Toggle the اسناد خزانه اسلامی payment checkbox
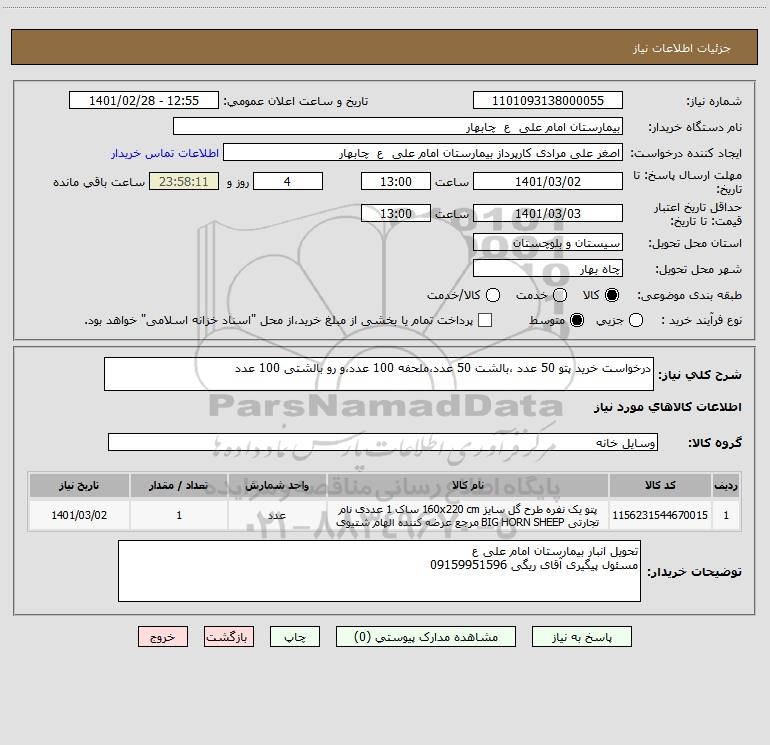 point(485,320)
